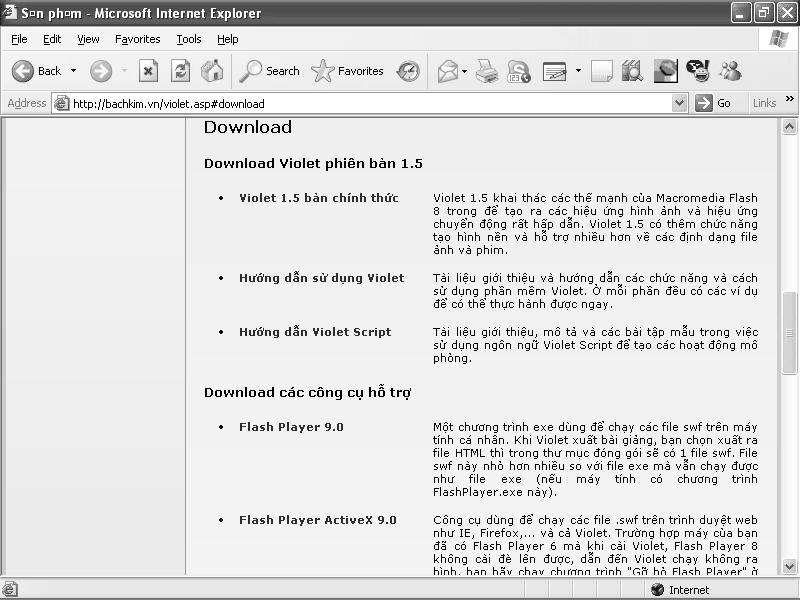800x600 pixels.
Task: Click the blank Discuss note icon
Action: click(x=602, y=71)
